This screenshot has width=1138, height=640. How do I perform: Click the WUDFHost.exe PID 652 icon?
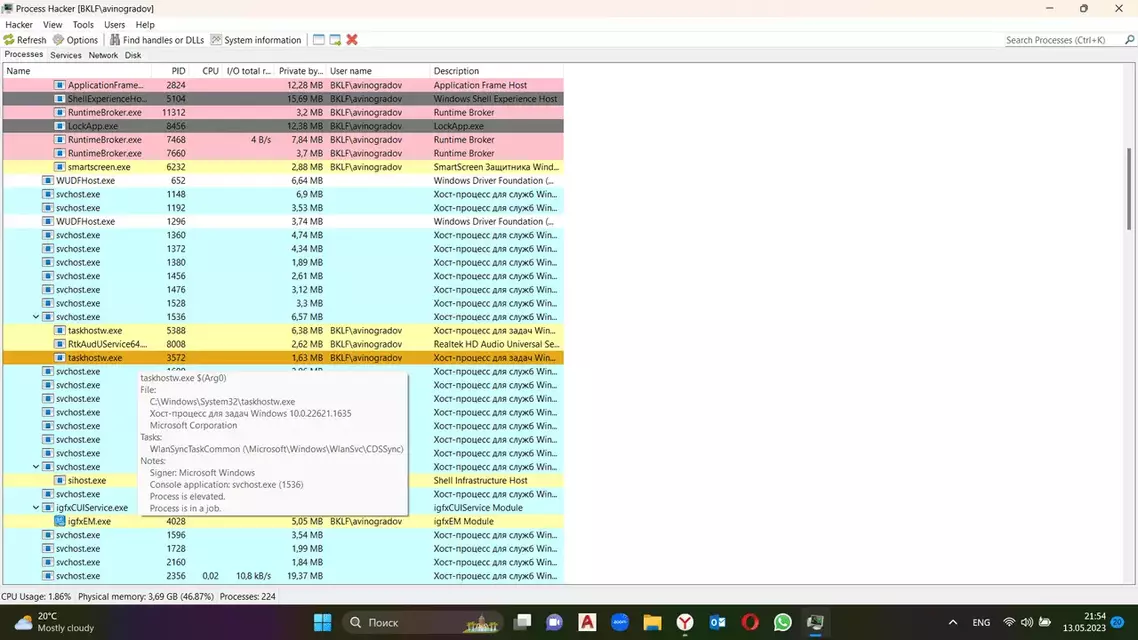pos(48,181)
